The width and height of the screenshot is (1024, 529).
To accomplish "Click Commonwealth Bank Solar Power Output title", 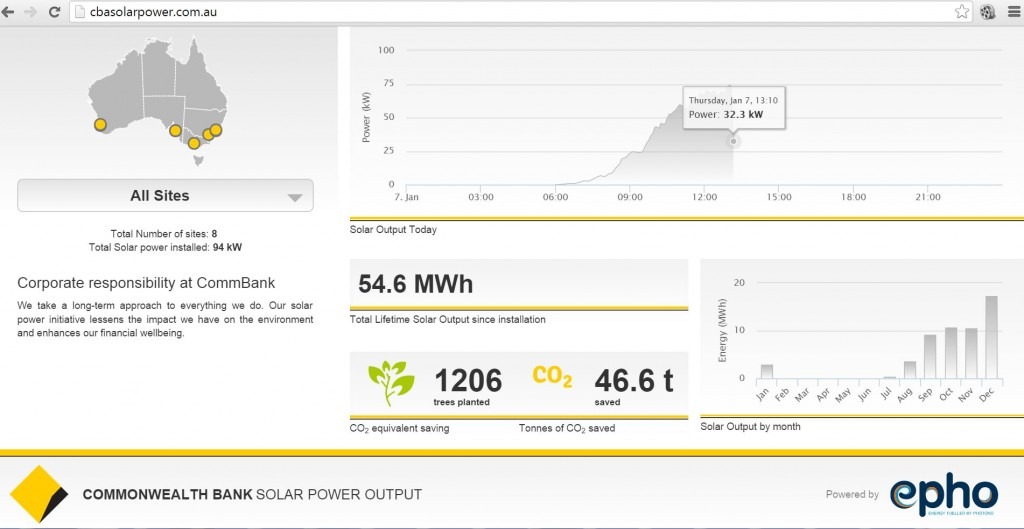I will point(252,494).
